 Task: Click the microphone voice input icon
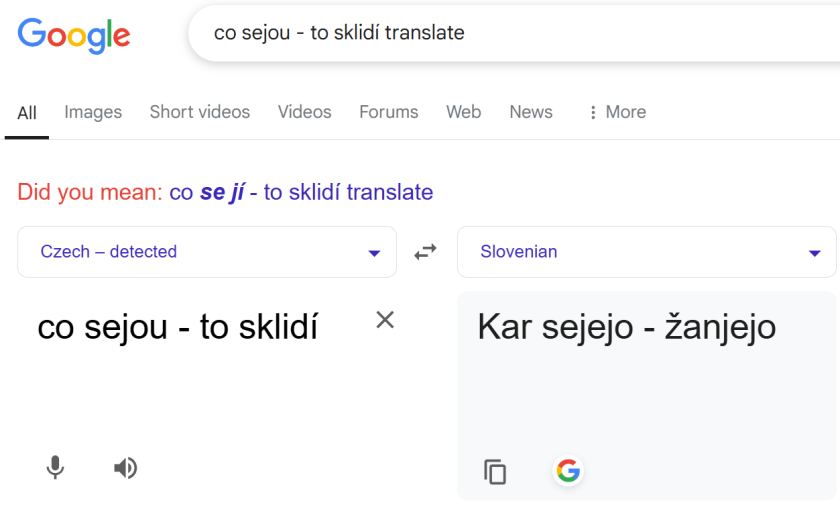click(x=56, y=467)
